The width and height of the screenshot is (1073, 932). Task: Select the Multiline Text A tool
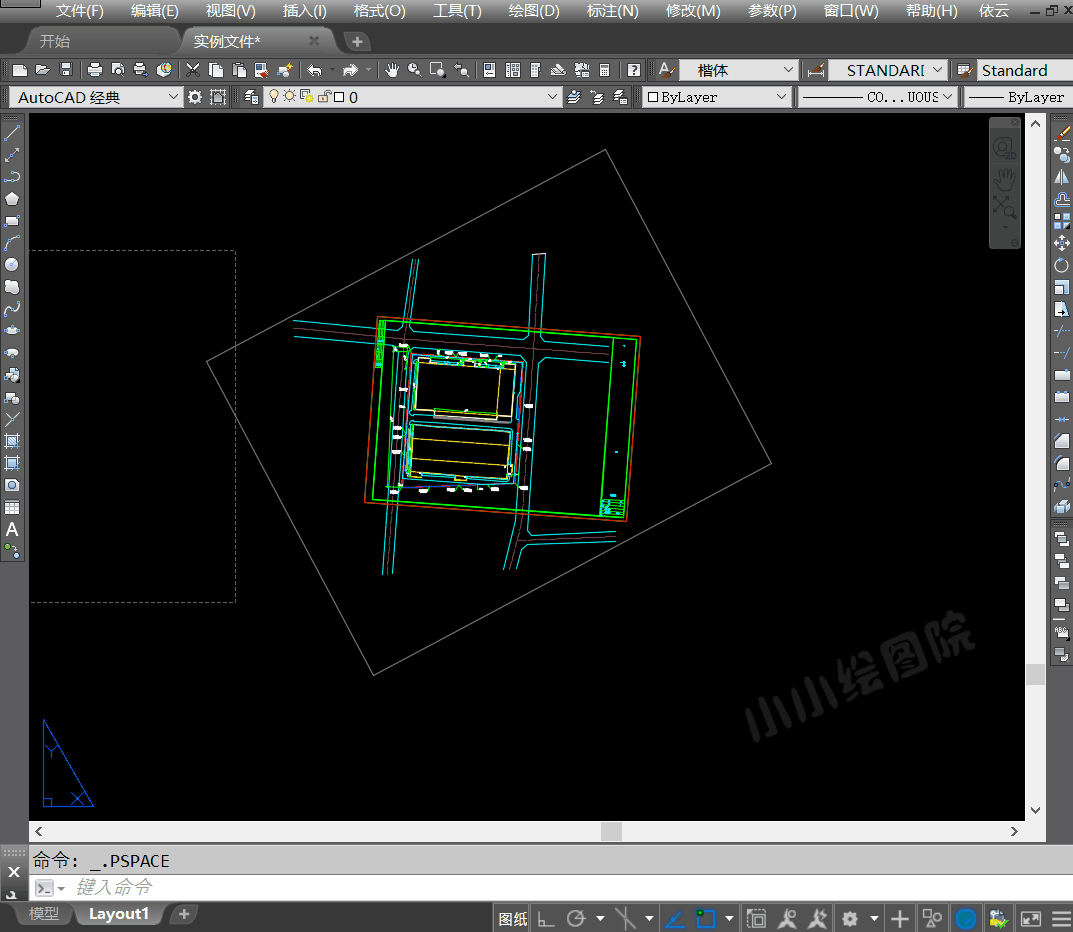pyautogui.click(x=12, y=530)
